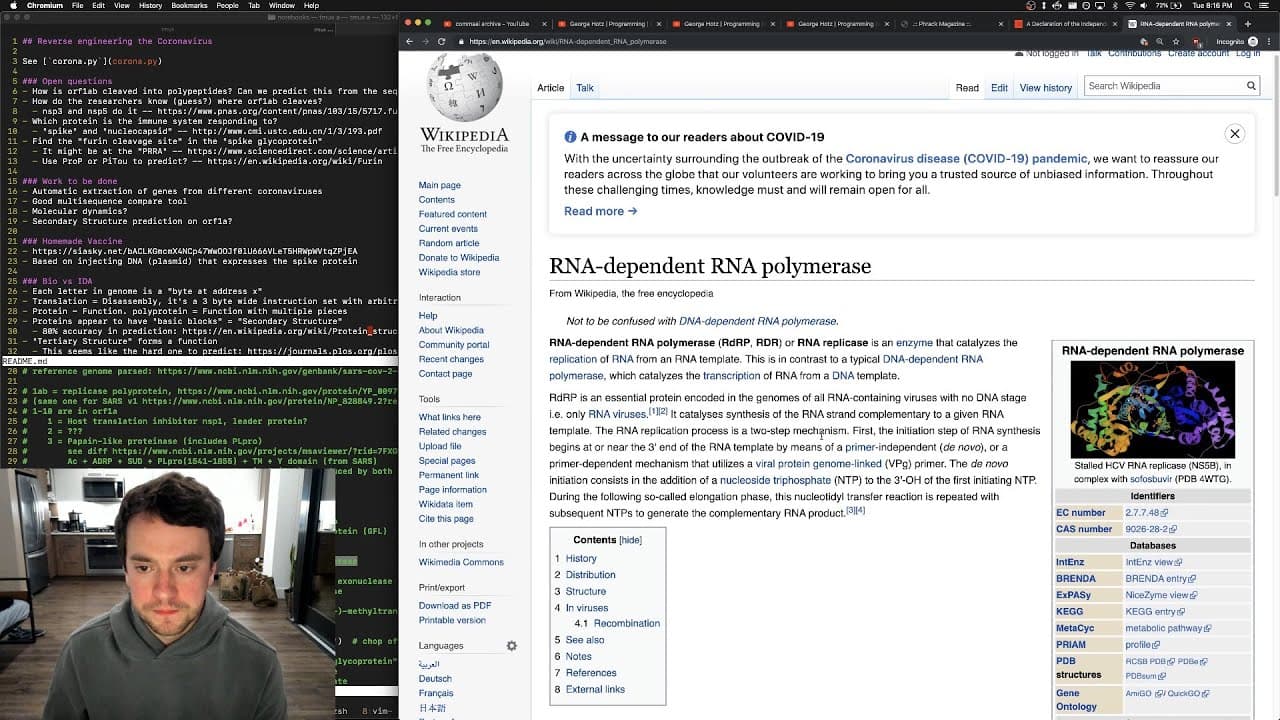Screen dimensions: 1280x720
Task: Click the browser address bar URL
Action: (567, 42)
